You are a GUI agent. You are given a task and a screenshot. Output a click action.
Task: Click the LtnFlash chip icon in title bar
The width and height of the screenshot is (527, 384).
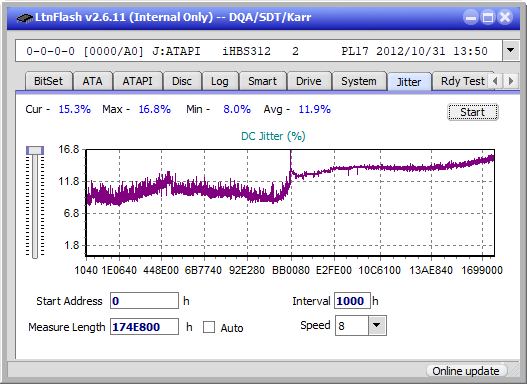(25, 17)
